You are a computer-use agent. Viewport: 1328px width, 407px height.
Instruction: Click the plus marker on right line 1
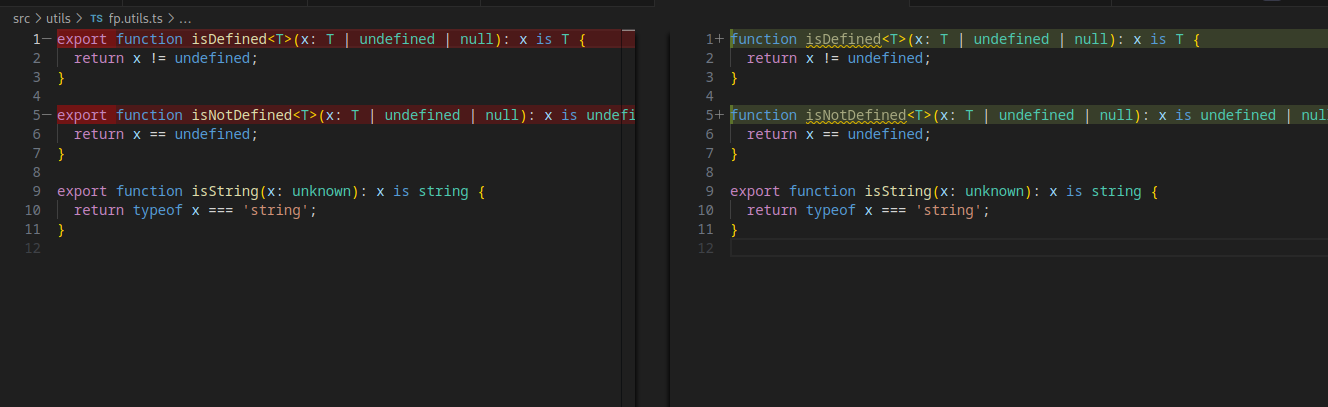tap(719, 39)
